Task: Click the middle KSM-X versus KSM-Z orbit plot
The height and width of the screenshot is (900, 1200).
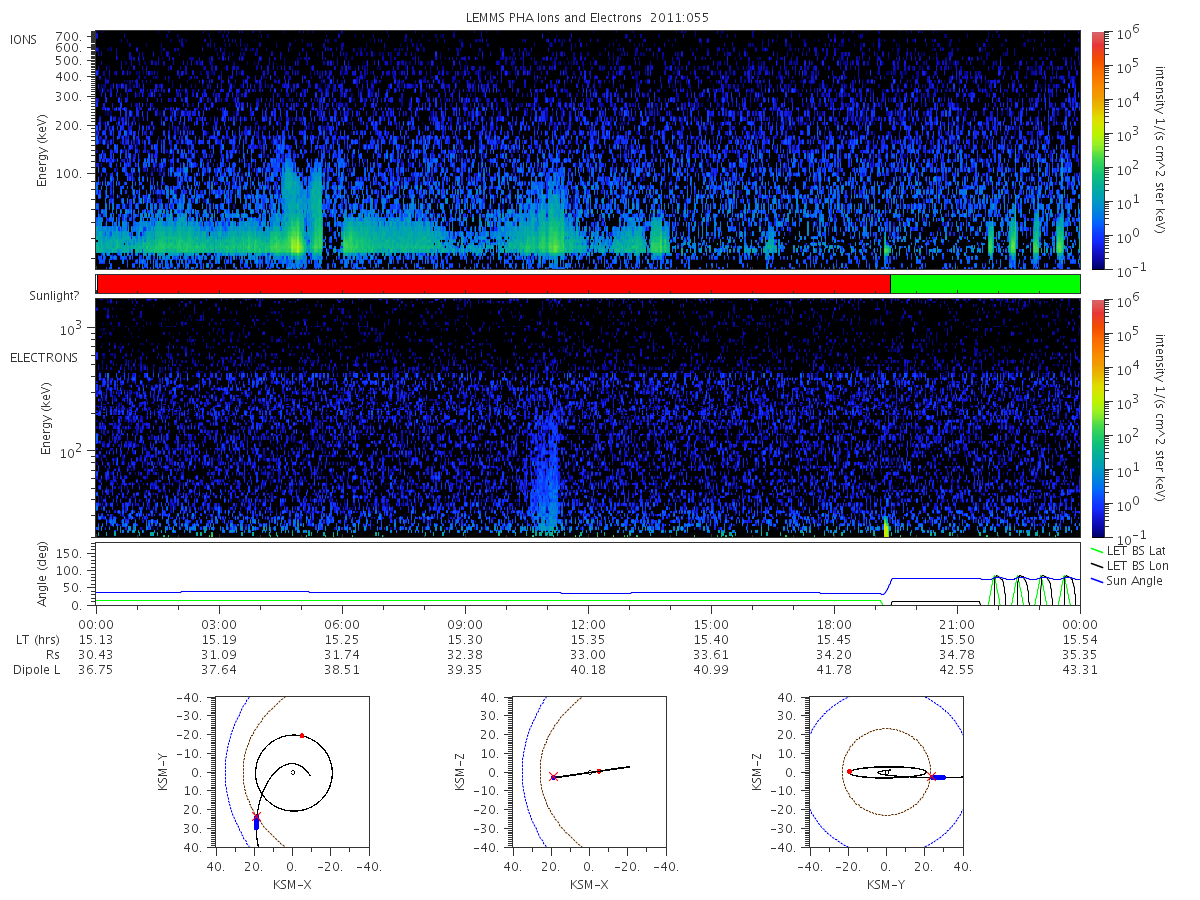Action: tap(589, 772)
